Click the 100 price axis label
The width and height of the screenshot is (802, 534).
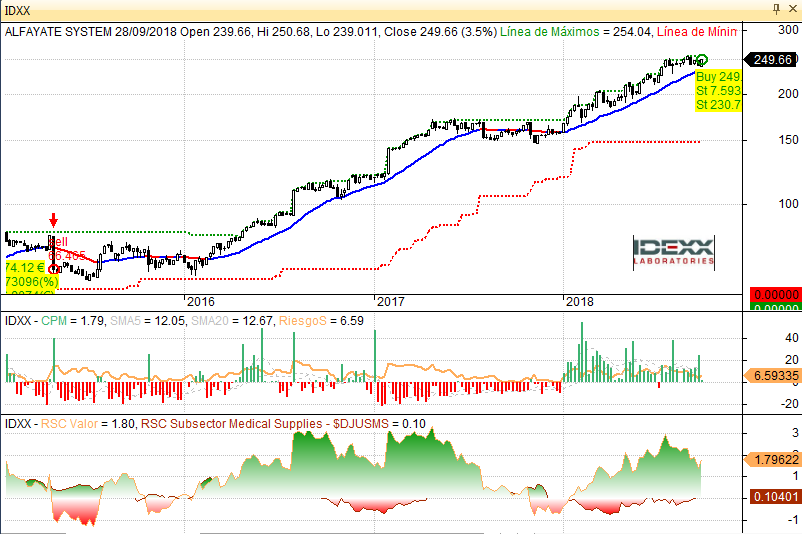point(788,204)
